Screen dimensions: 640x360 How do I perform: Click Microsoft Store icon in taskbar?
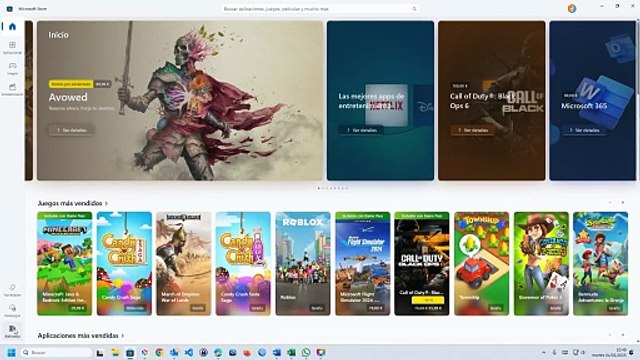click(x=130, y=353)
